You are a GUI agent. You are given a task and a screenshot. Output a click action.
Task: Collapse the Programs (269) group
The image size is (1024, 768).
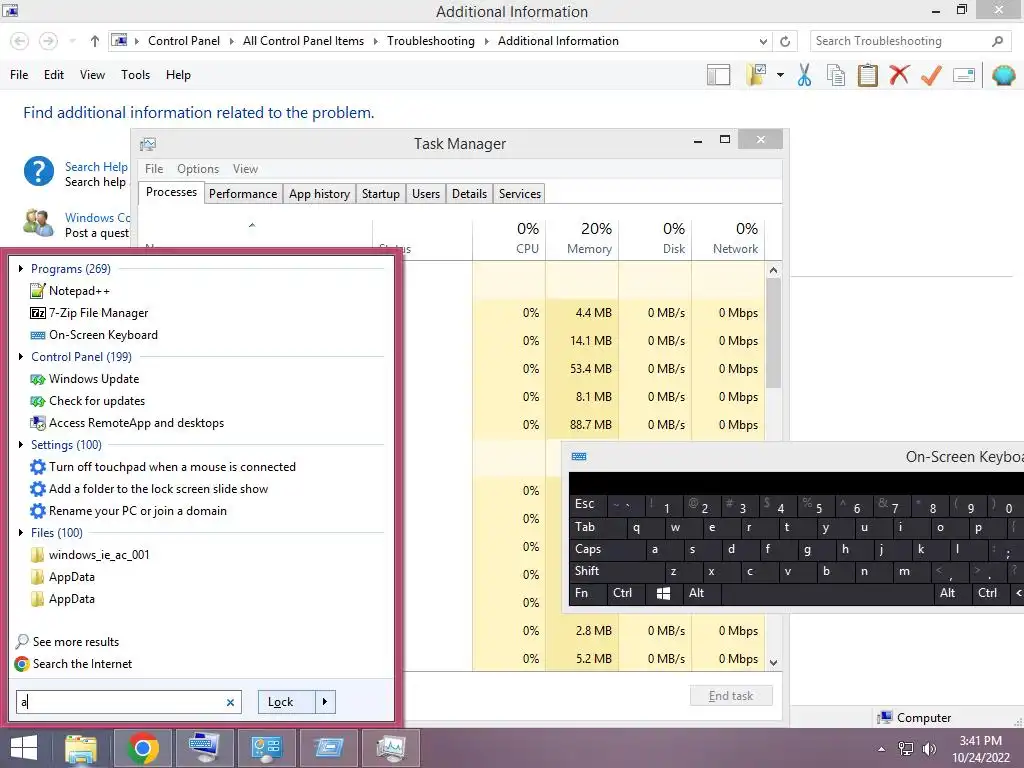pyautogui.click(x=21, y=268)
